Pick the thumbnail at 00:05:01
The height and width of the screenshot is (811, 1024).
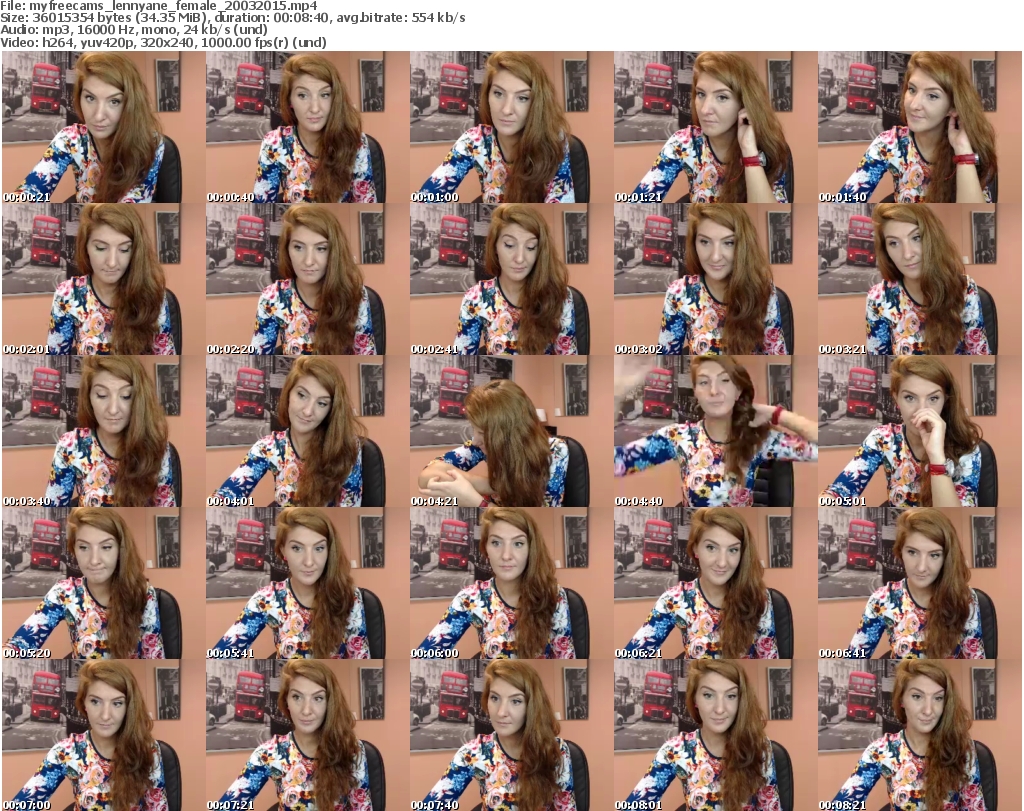920,432
